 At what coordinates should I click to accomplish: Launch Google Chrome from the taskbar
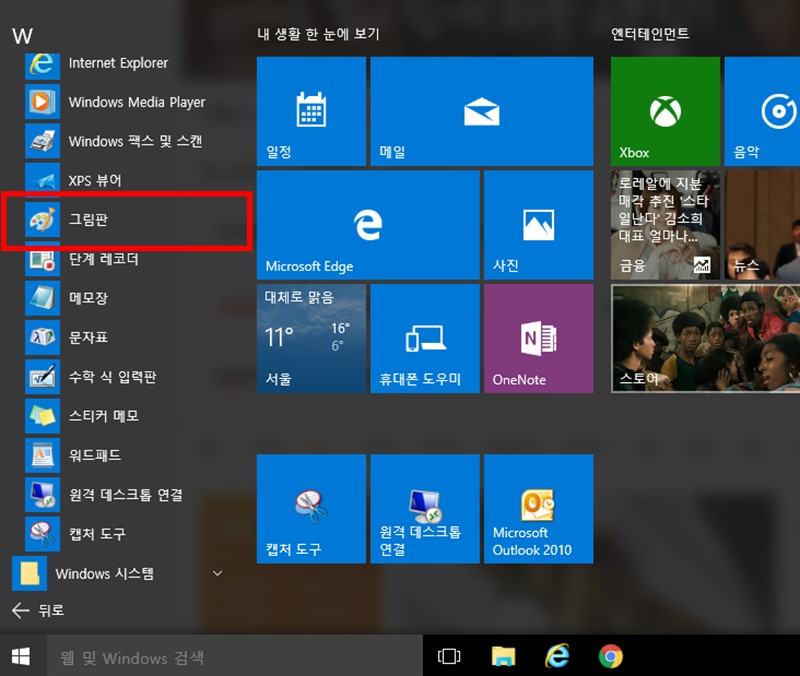coord(611,657)
